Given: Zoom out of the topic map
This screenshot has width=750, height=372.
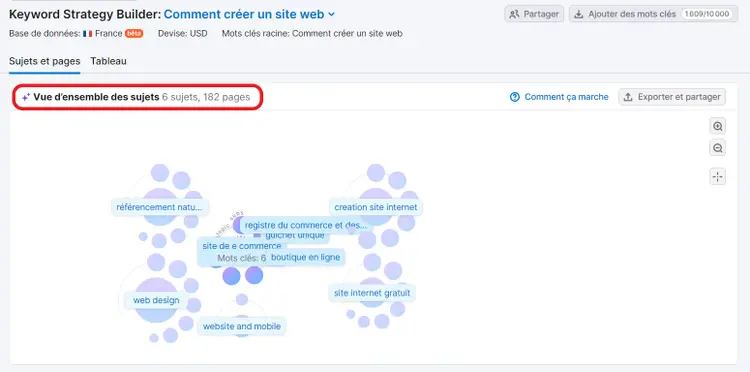Looking at the screenshot, I should tap(717, 148).
